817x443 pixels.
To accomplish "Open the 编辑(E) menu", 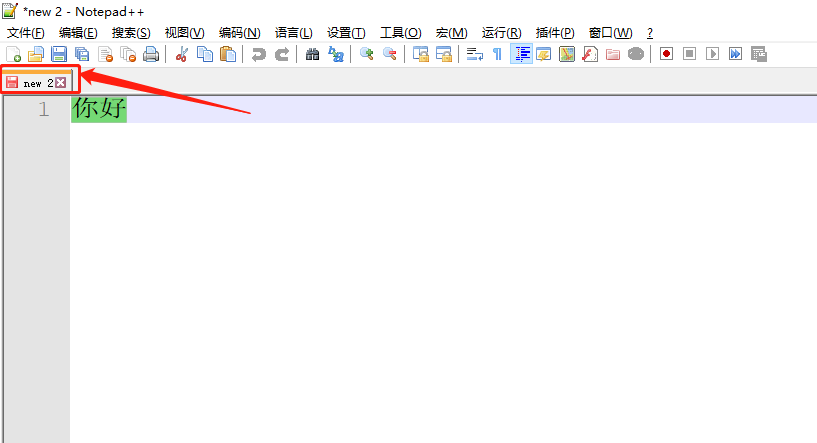I will point(78,33).
